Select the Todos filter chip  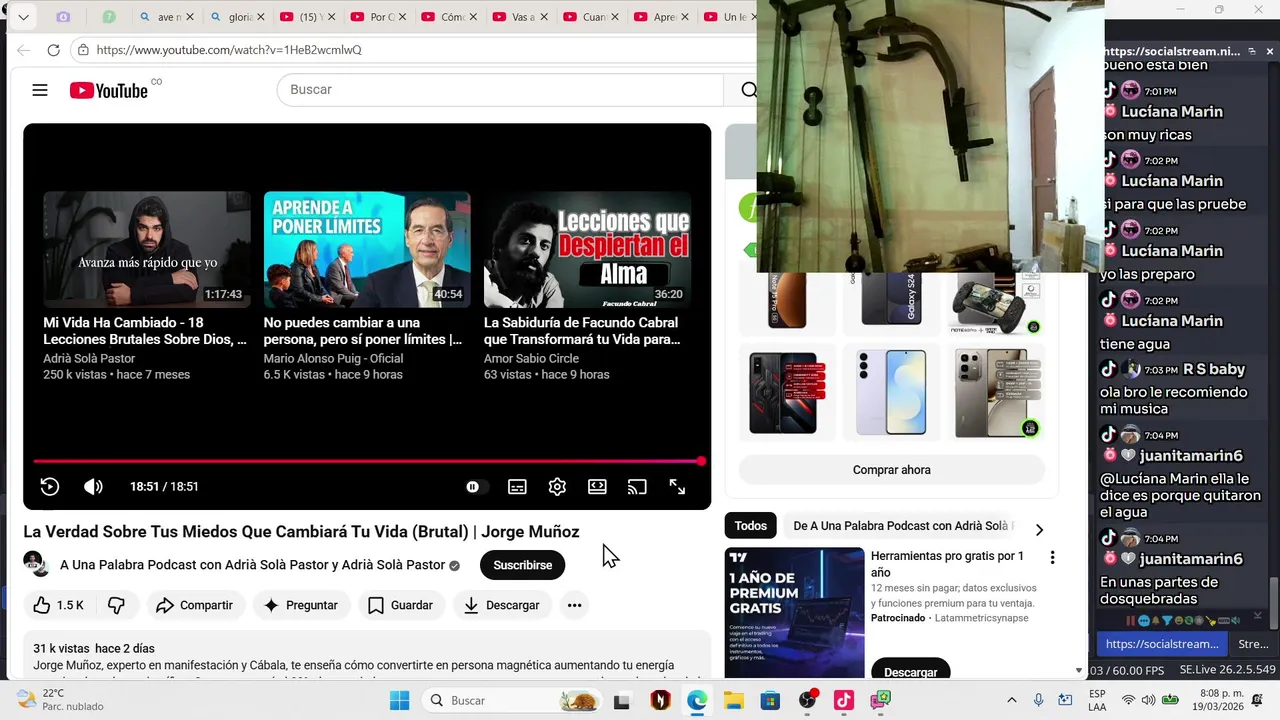click(751, 526)
